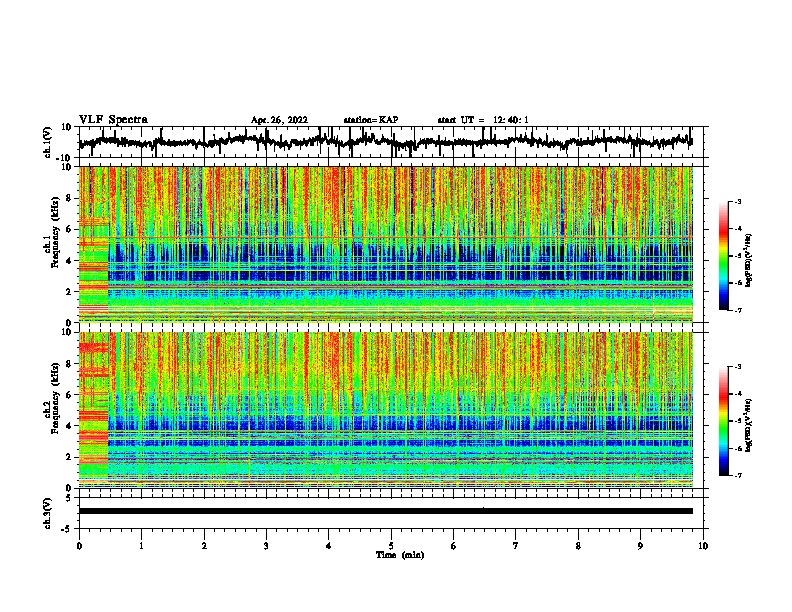Click time axis tick label "9"
The image size is (792, 612).
(640, 546)
